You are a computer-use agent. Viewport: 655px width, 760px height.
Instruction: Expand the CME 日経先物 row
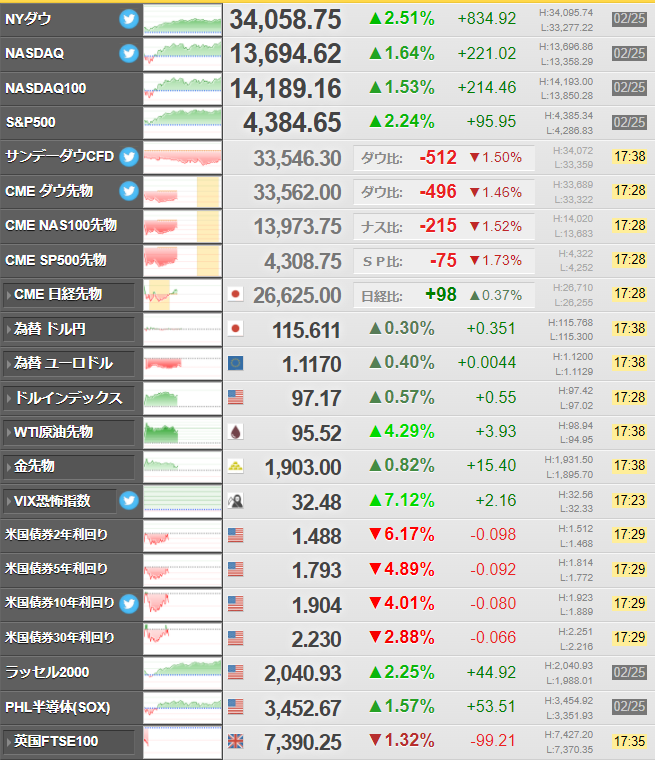68,295
